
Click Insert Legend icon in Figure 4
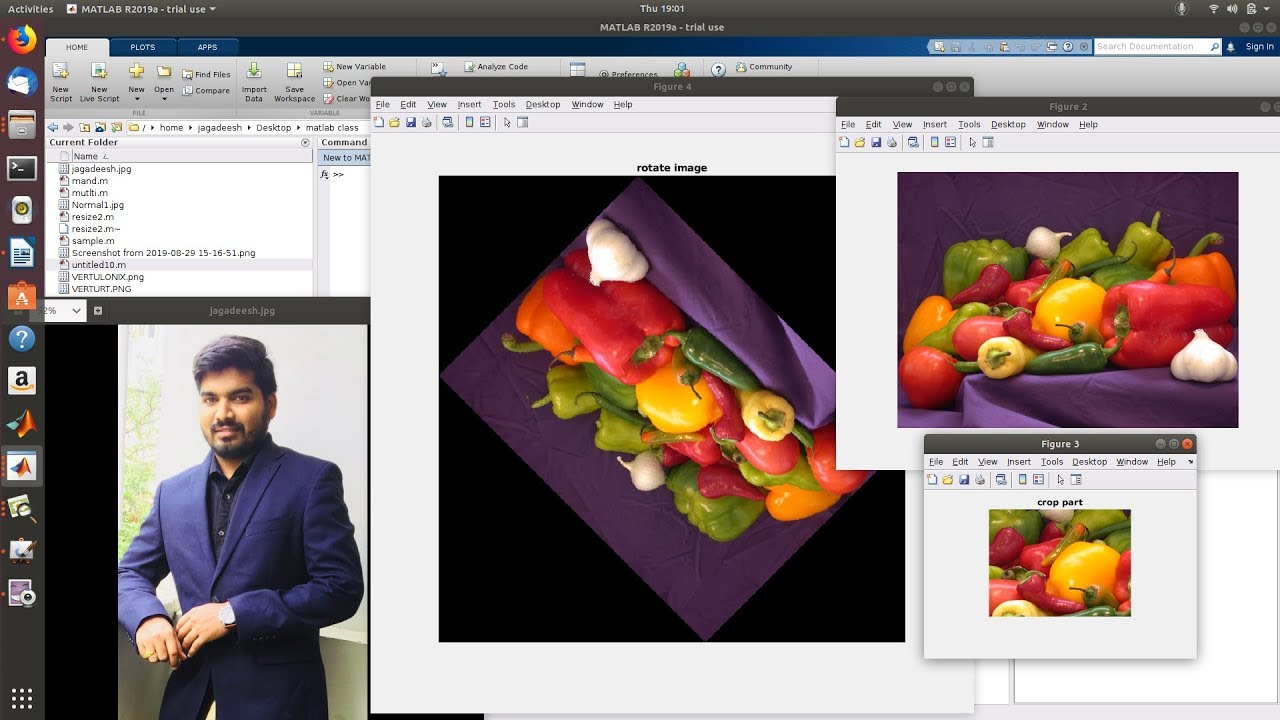point(485,122)
